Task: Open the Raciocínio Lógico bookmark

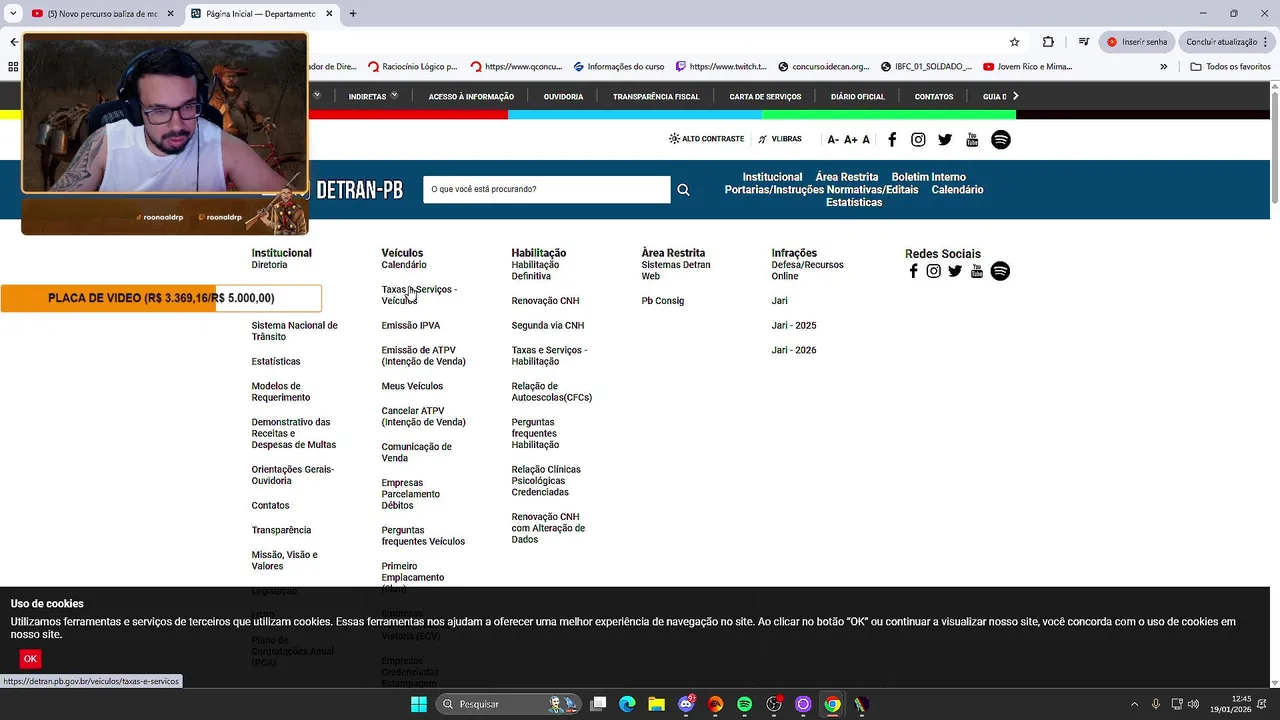Action: click(x=412, y=67)
